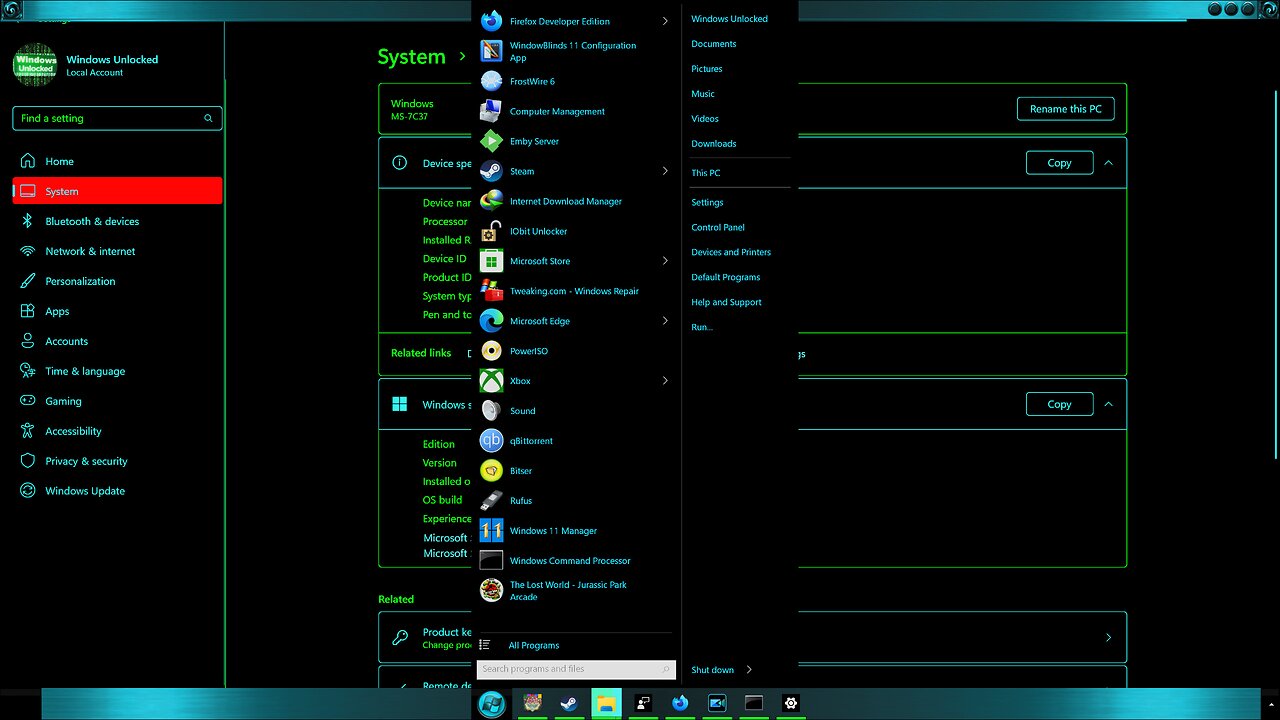
Task: Select Devices and Printers in the start menu
Action: point(731,253)
